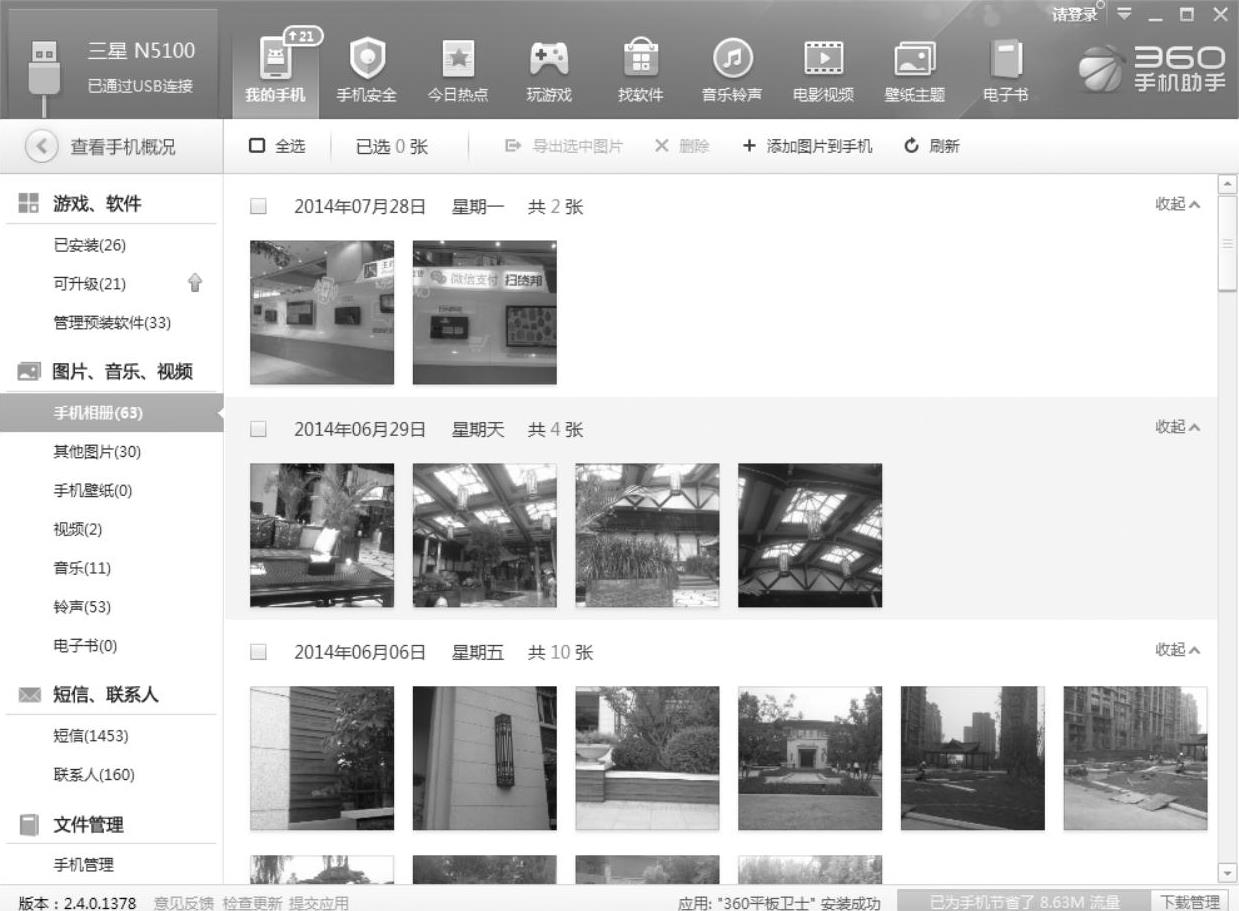Open 已安装(26) in sidebar
Screen dimensions: 1239x911
pyautogui.click(x=89, y=245)
